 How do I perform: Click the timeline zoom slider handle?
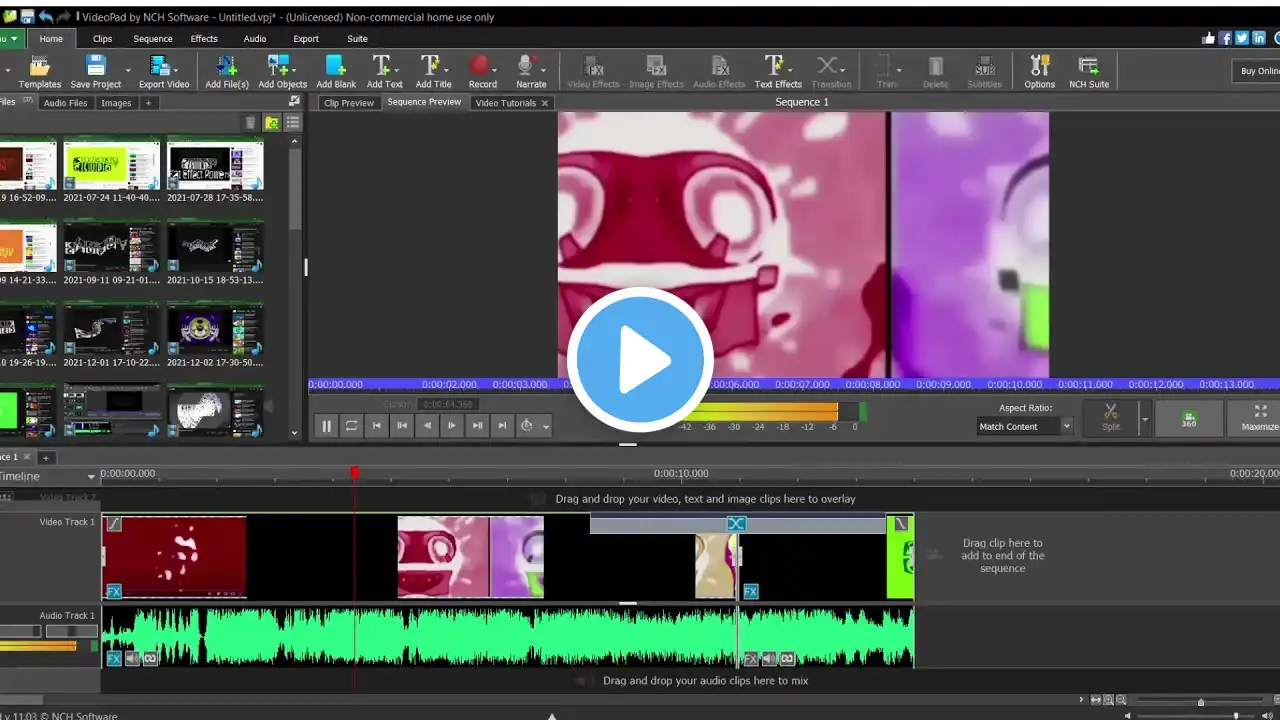click(x=1201, y=701)
